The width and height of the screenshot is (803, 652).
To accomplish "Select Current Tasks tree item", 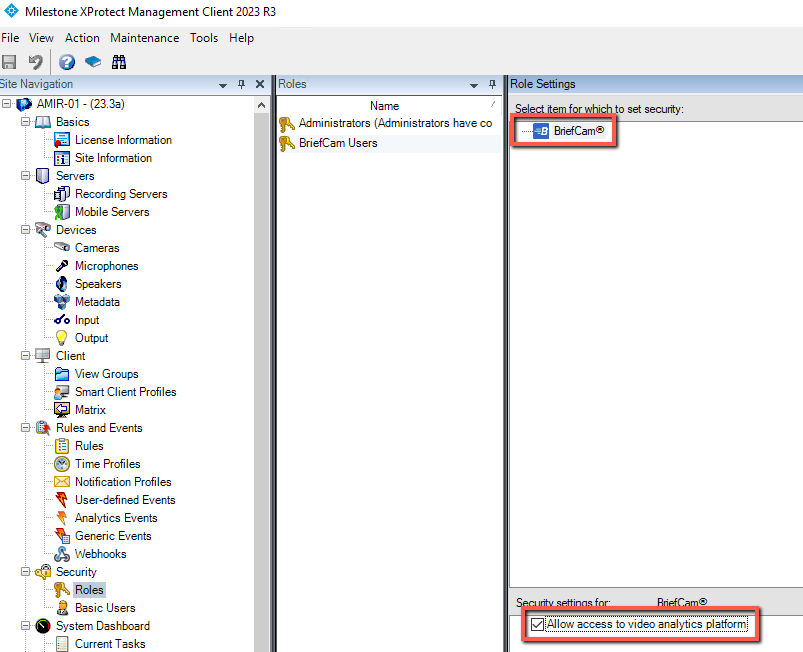I will pyautogui.click(x=110, y=644).
